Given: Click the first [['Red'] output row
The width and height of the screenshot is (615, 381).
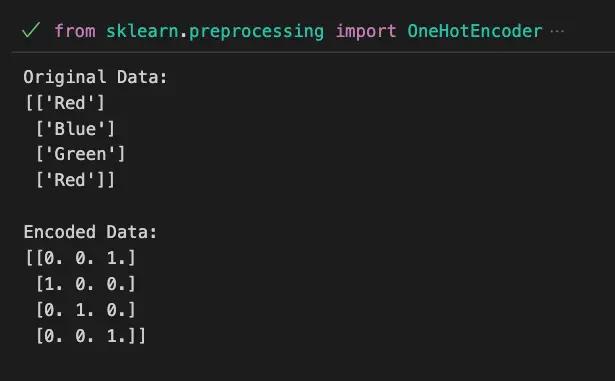Looking at the screenshot, I should [x=65, y=103].
